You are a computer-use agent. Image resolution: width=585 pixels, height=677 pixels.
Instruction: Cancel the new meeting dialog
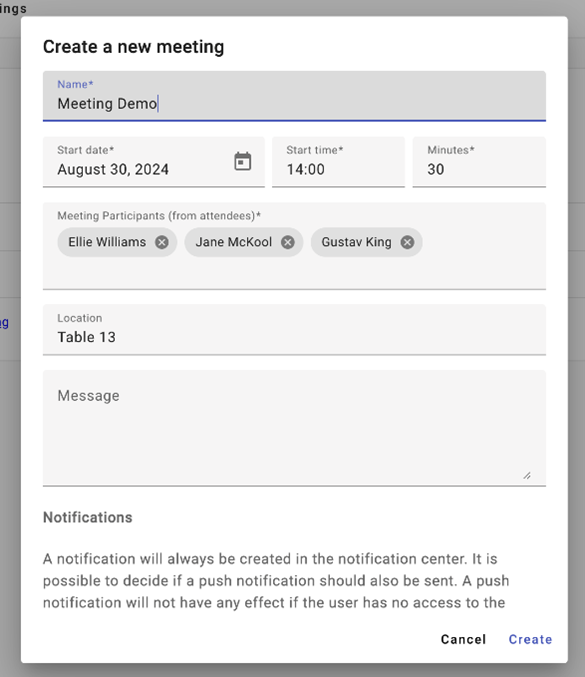(x=463, y=639)
